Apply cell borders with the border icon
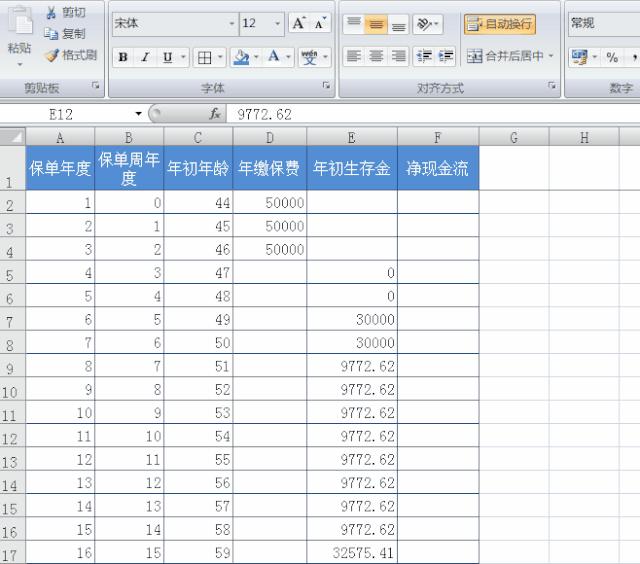Screen dimensions: 640x564 click(x=204, y=58)
